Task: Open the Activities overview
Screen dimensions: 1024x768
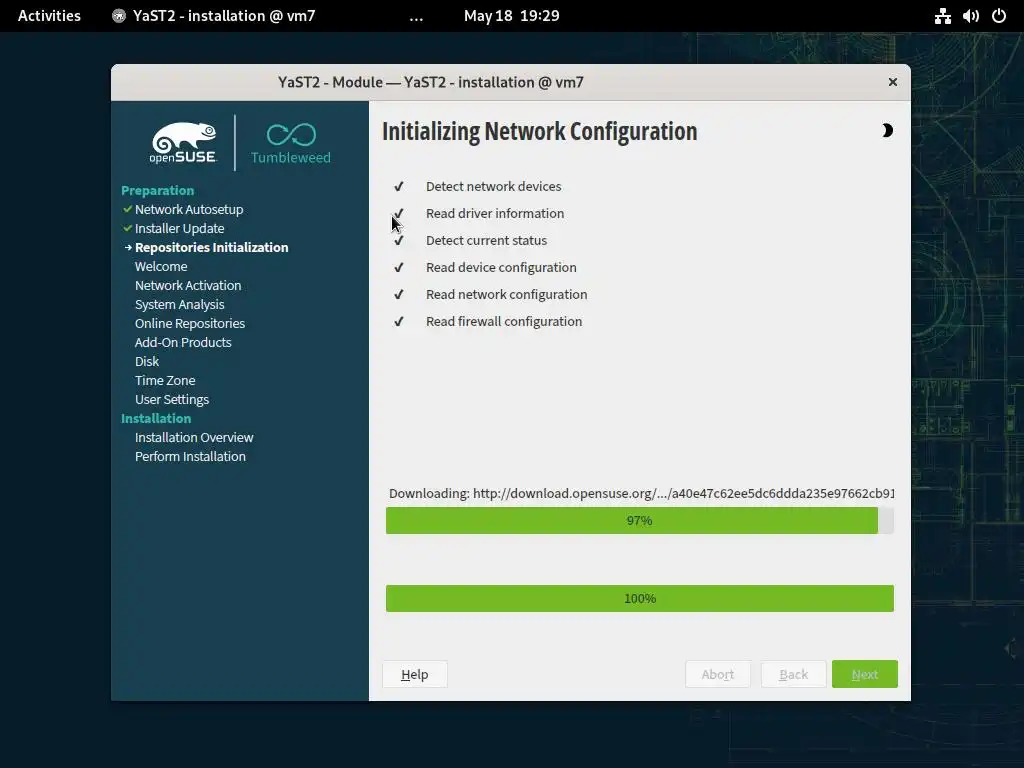Action: tap(49, 16)
